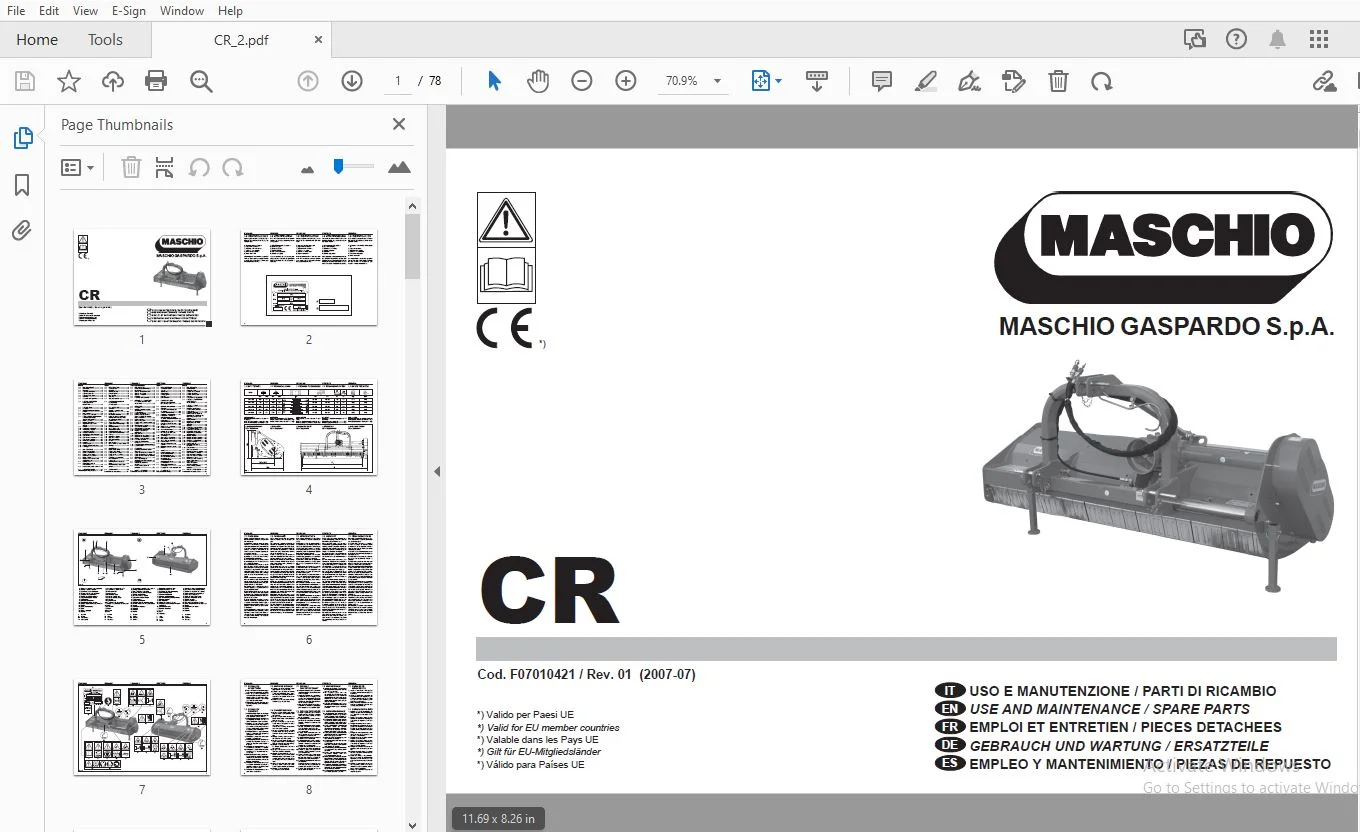Open the Edit menu

pyautogui.click(x=48, y=10)
